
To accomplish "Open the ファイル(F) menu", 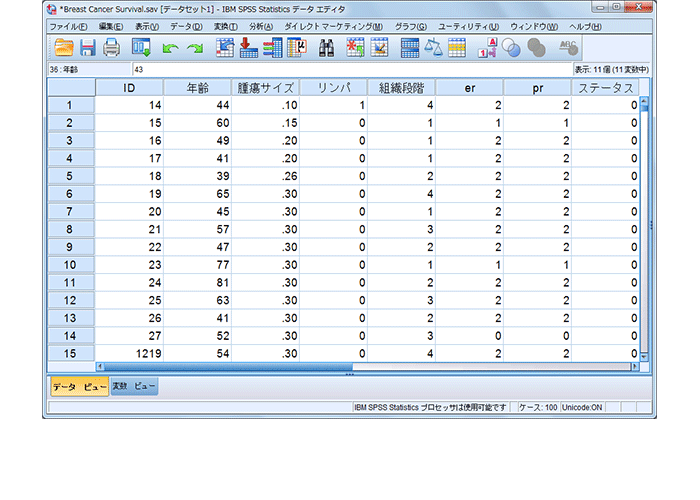I will pos(68,27).
